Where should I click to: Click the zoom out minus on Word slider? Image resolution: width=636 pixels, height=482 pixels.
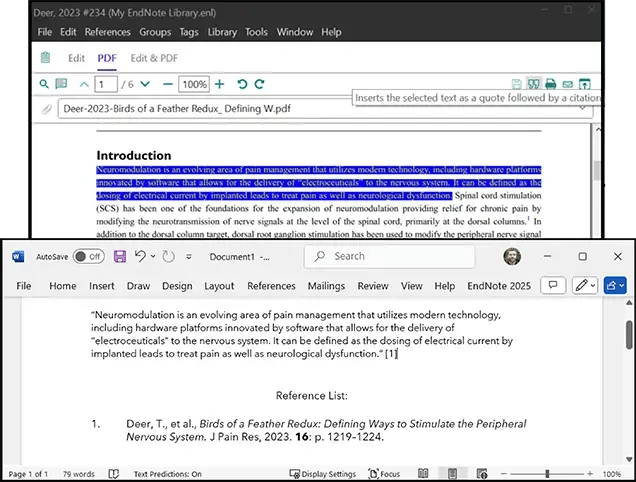[x=503, y=473]
